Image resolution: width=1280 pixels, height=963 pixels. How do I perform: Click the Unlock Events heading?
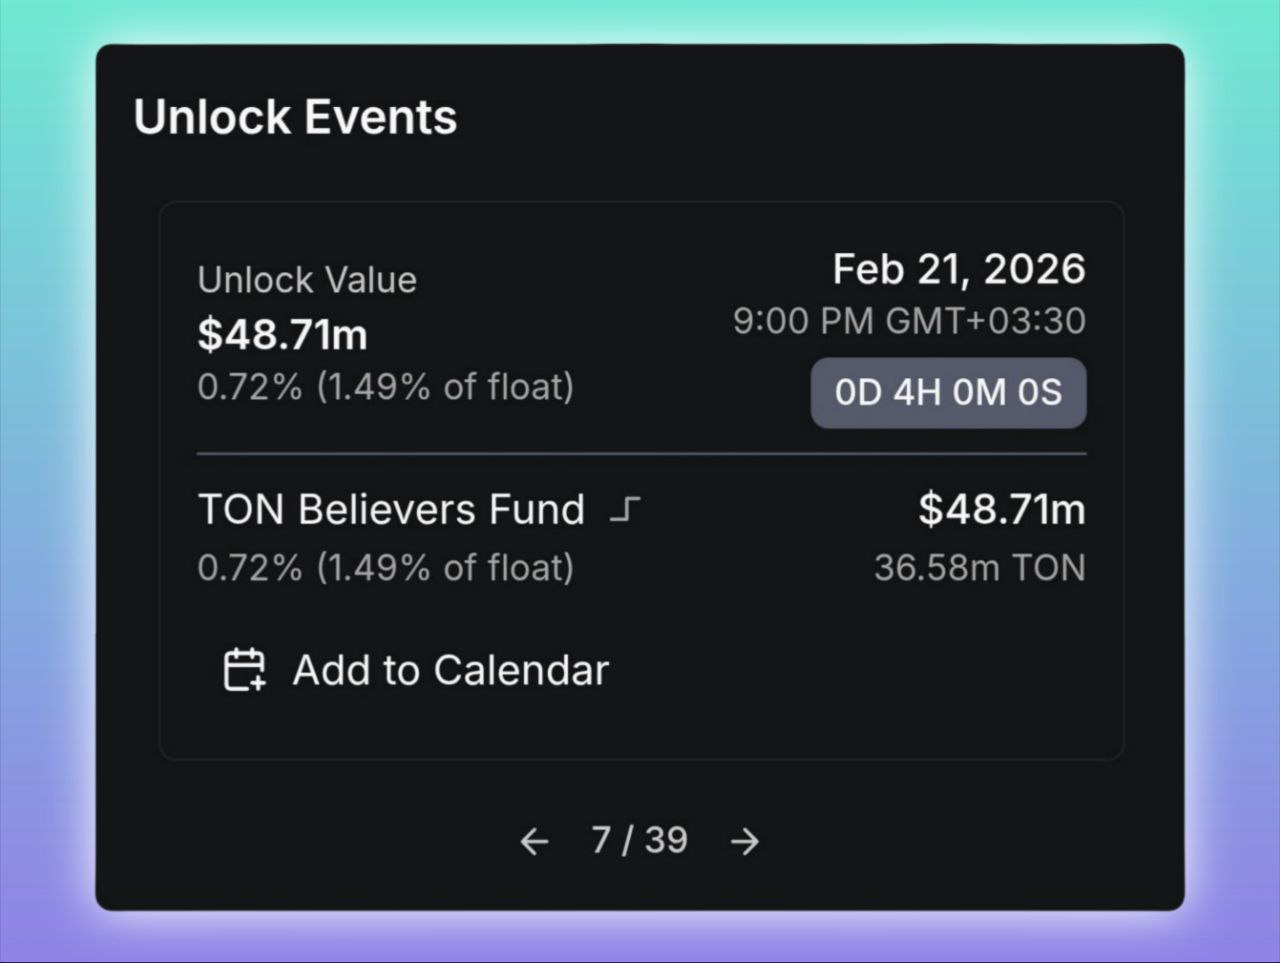point(295,117)
